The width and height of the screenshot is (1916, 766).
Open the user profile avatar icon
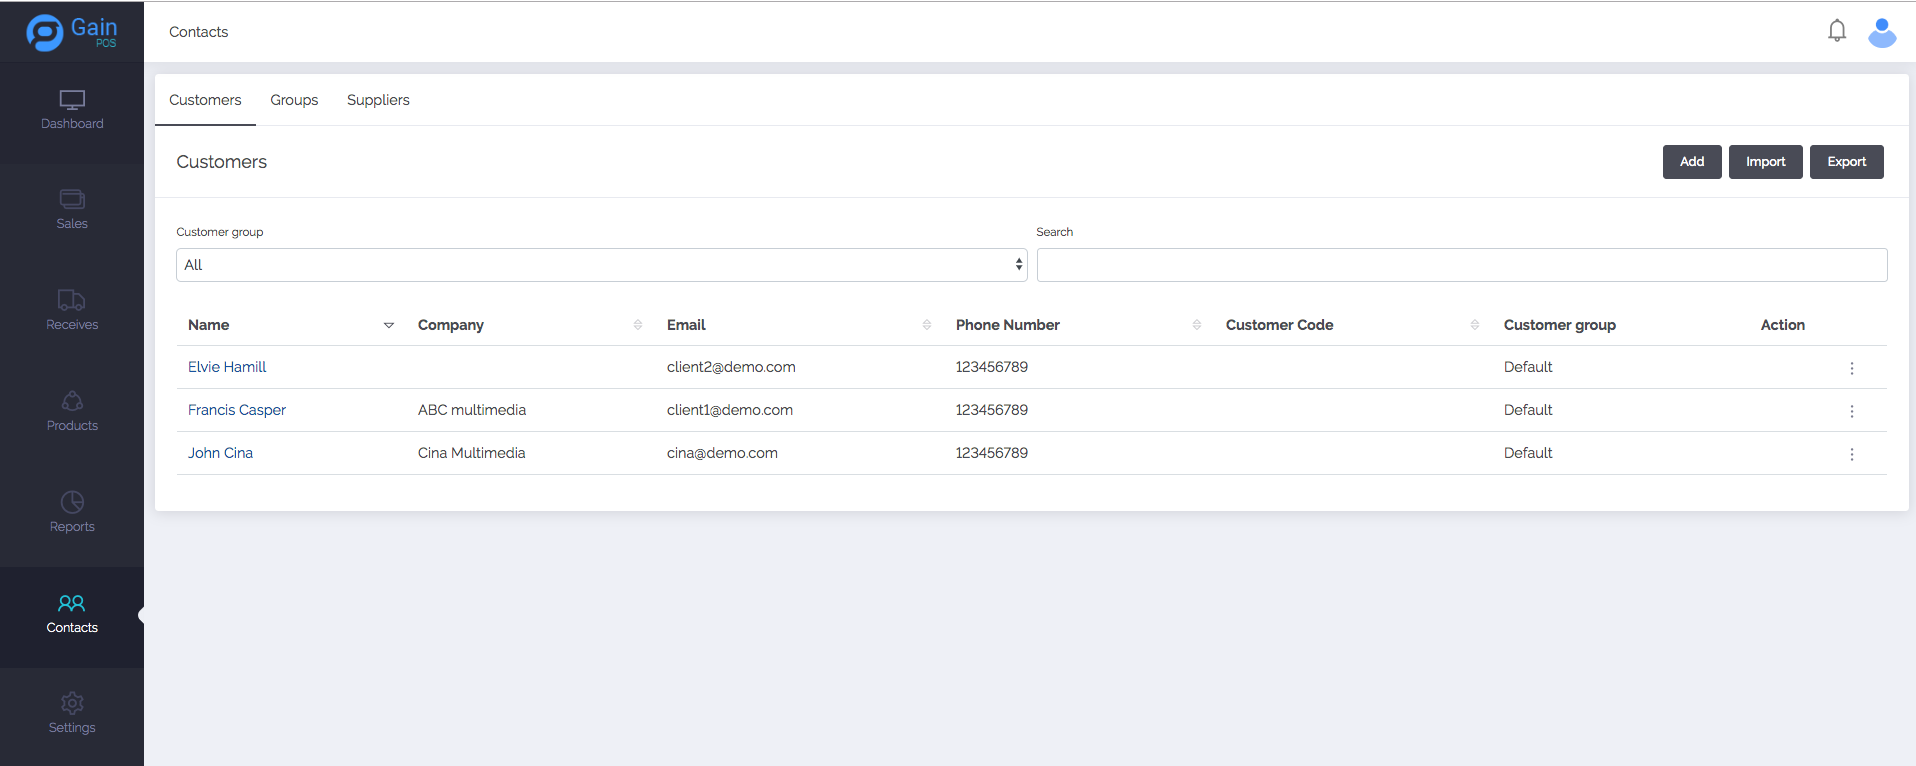click(x=1881, y=32)
